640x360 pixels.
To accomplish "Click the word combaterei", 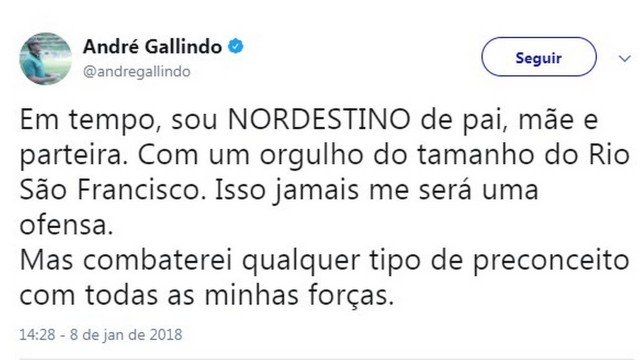I will tap(158, 260).
